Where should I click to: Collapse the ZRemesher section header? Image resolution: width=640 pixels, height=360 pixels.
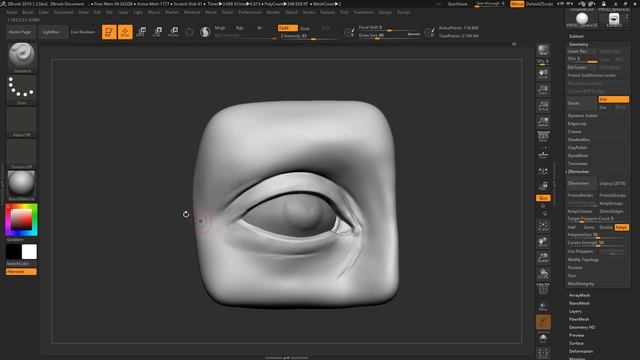pos(578,171)
